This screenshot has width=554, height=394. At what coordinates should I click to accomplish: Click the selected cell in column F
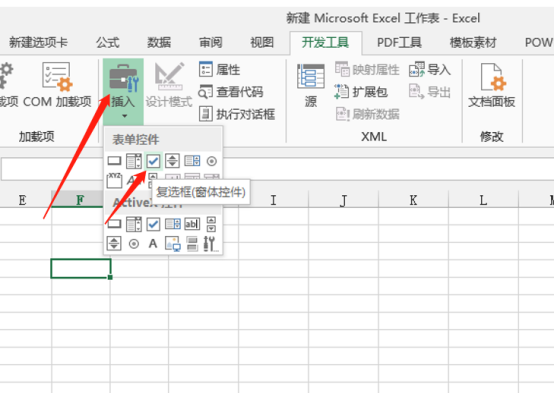(81, 269)
